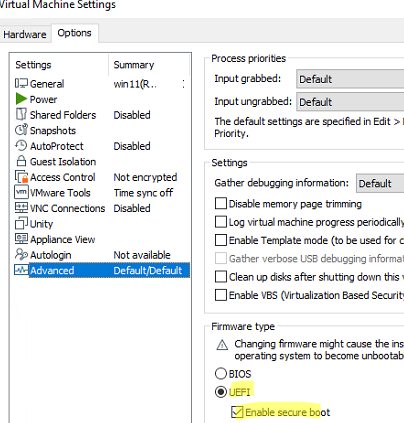Image resolution: width=404 pixels, height=423 pixels.
Task: Click the win11 summary value for General
Action: point(135,84)
